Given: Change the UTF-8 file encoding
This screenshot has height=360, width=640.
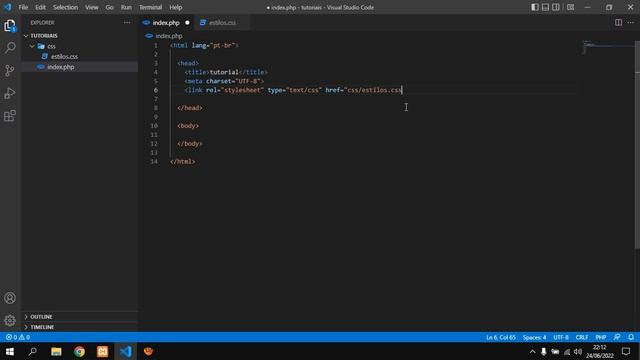Looking at the screenshot, I should tap(561, 337).
